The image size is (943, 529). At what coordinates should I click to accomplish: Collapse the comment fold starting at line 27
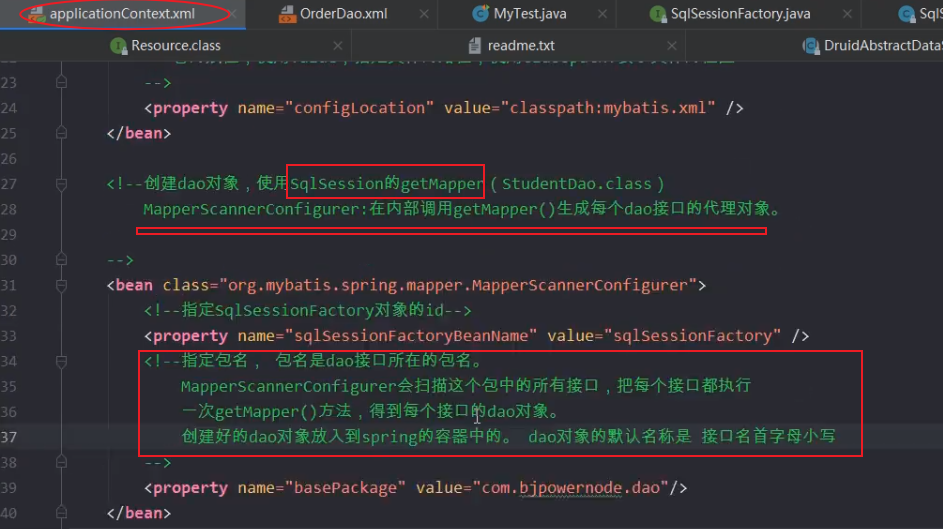61,183
